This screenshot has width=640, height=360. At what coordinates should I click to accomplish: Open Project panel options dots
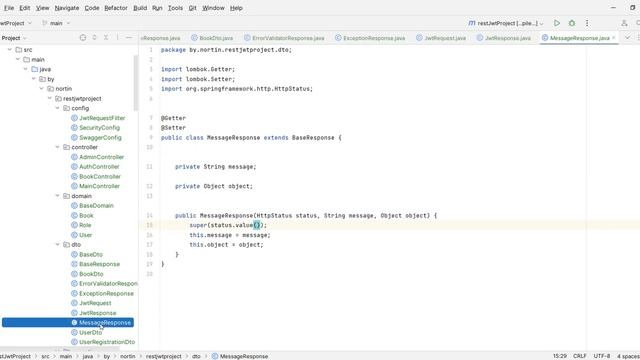(x=117, y=38)
